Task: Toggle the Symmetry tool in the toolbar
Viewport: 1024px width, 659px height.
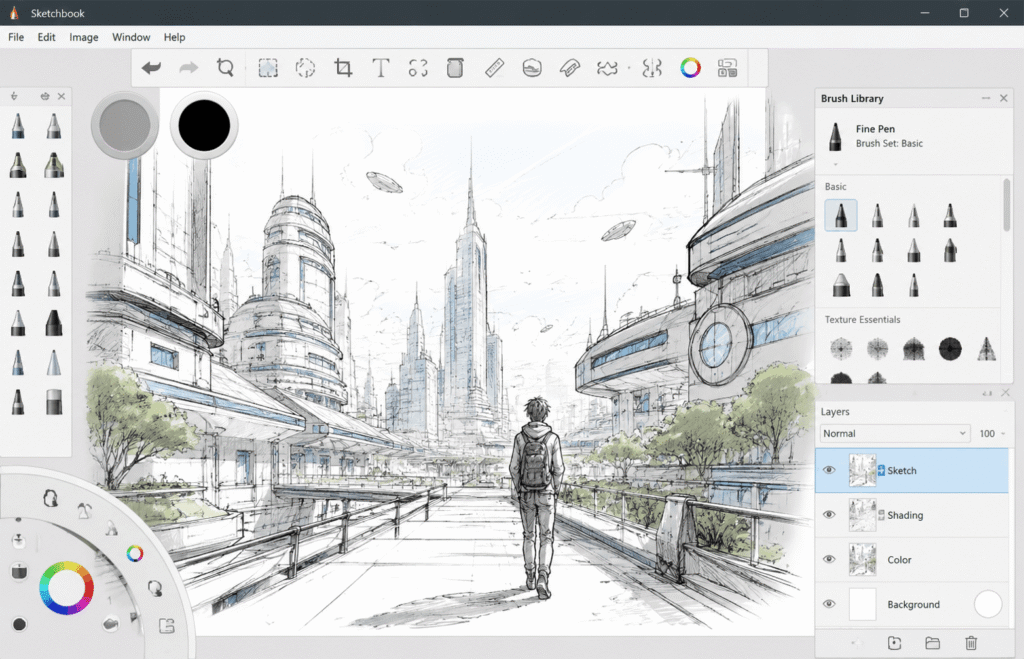Action: (652, 67)
